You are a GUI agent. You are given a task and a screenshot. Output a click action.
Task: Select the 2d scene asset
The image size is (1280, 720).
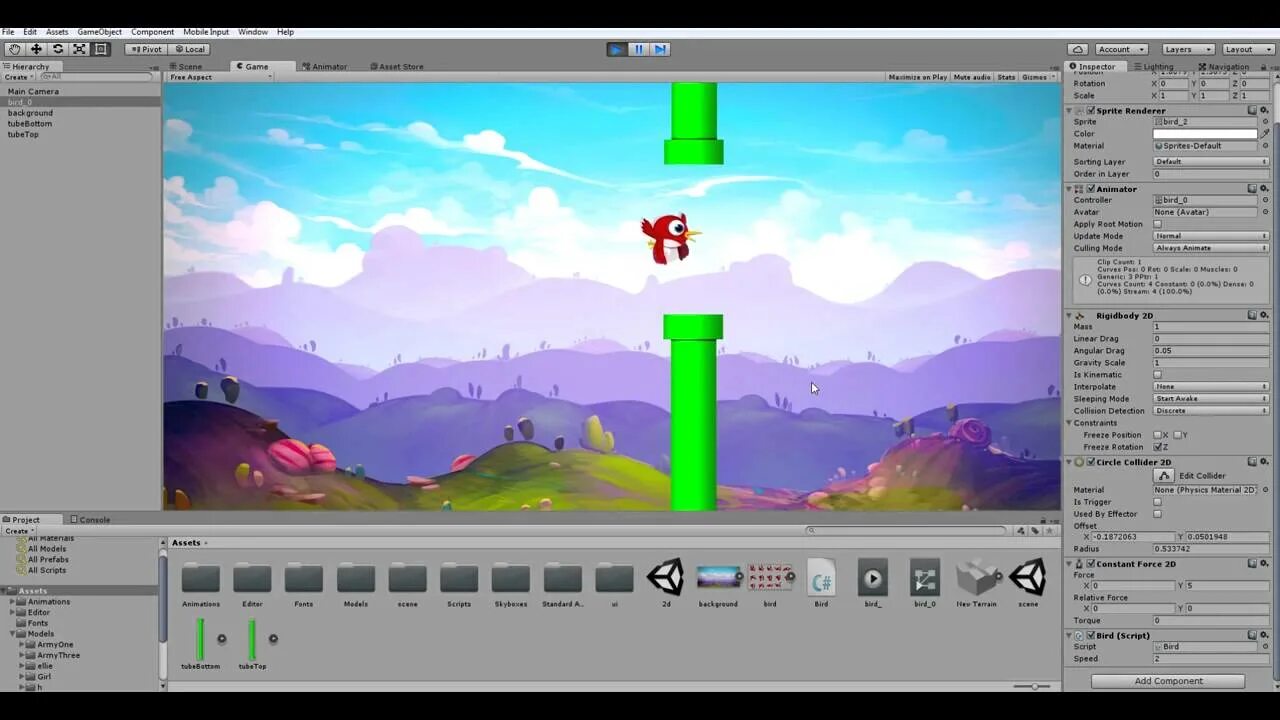click(x=666, y=584)
